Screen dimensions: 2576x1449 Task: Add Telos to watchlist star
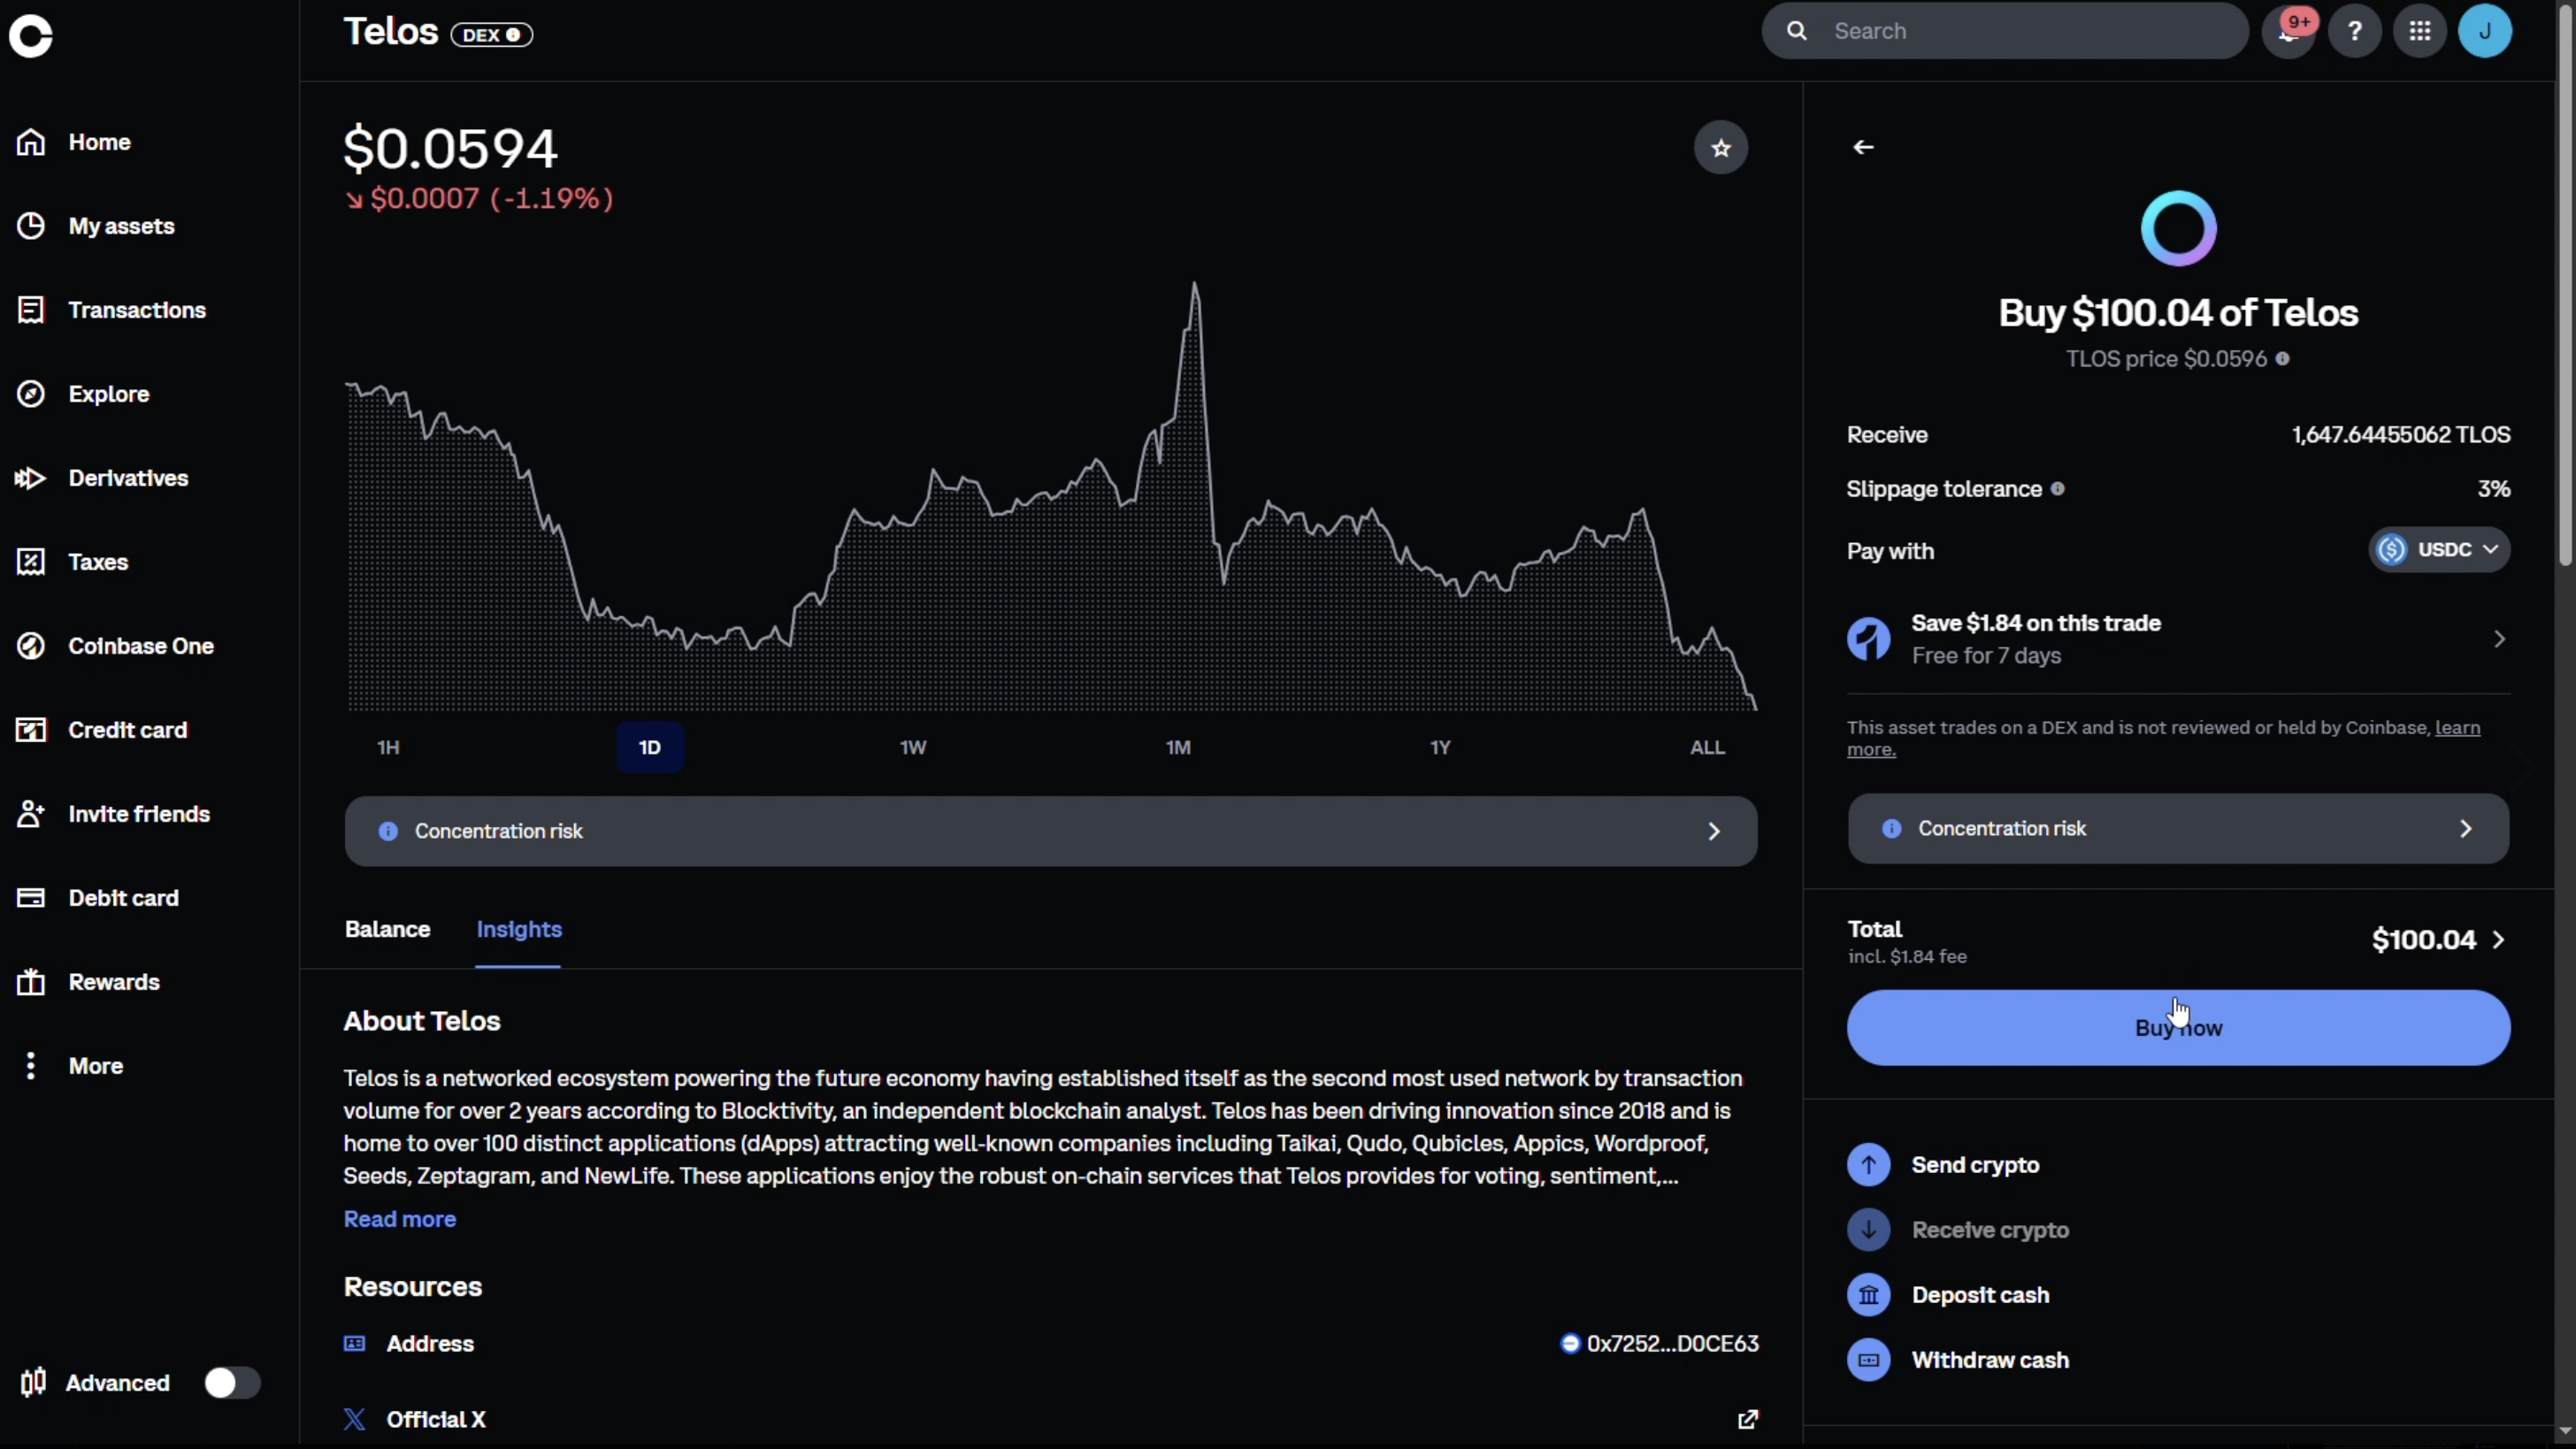[x=1720, y=148]
